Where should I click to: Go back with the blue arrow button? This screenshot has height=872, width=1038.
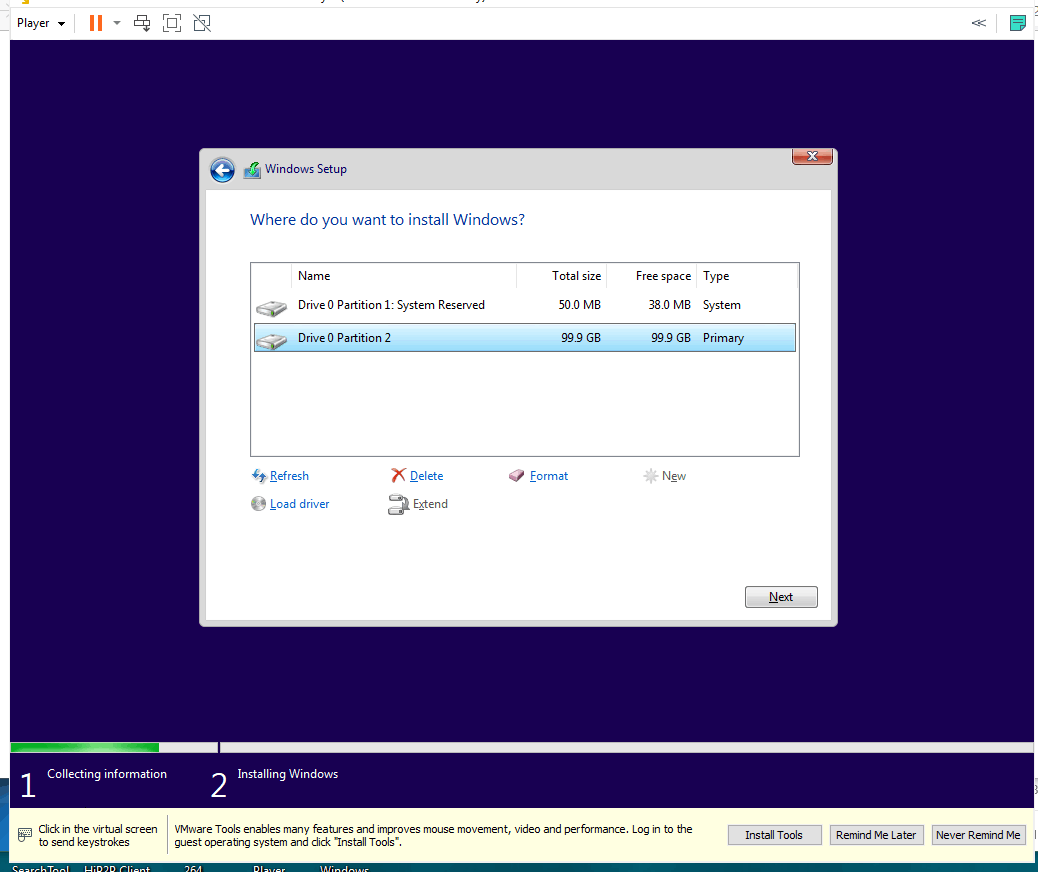click(222, 170)
